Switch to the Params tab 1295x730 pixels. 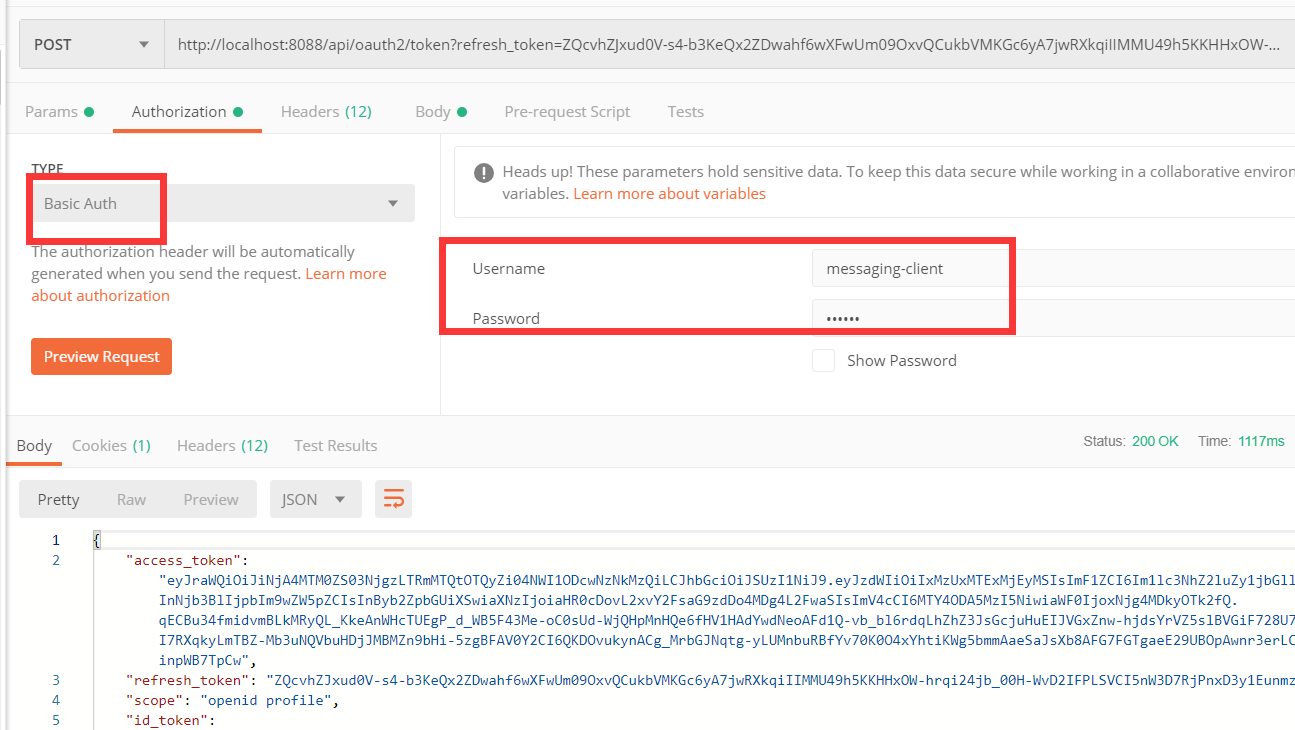pos(59,112)
